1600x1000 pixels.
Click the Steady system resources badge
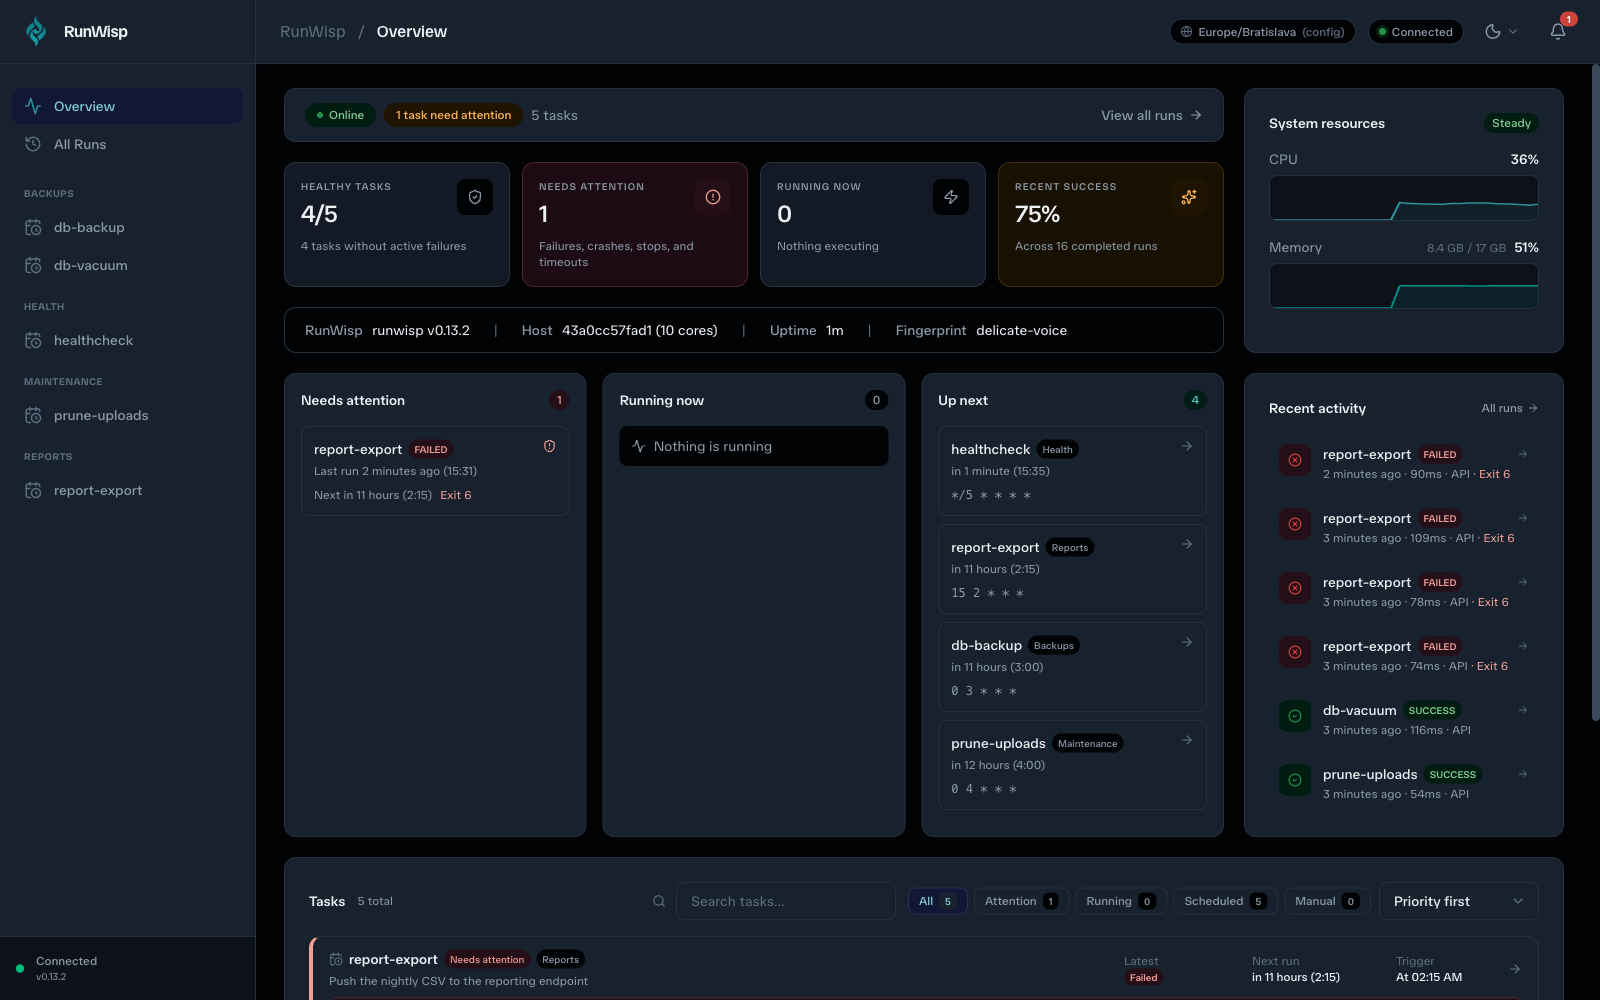tap(1511, 123)
